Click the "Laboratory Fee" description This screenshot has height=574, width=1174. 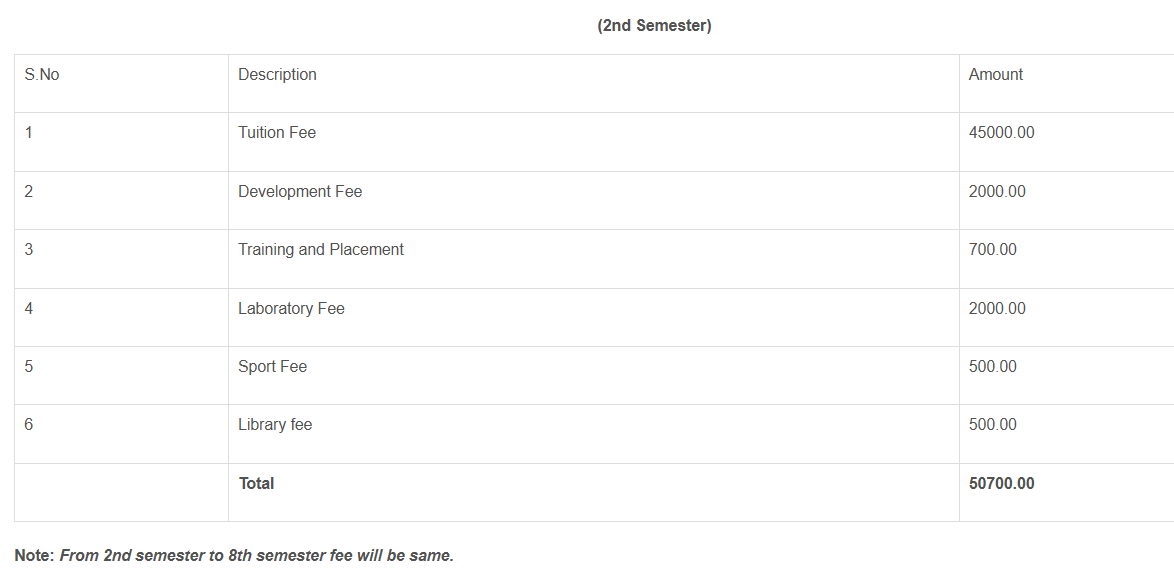click(291, 309)
